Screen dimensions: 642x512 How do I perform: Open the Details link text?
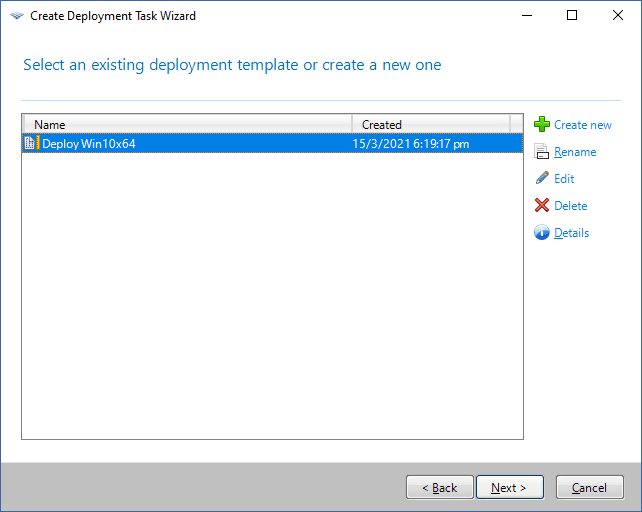point(572,233)
